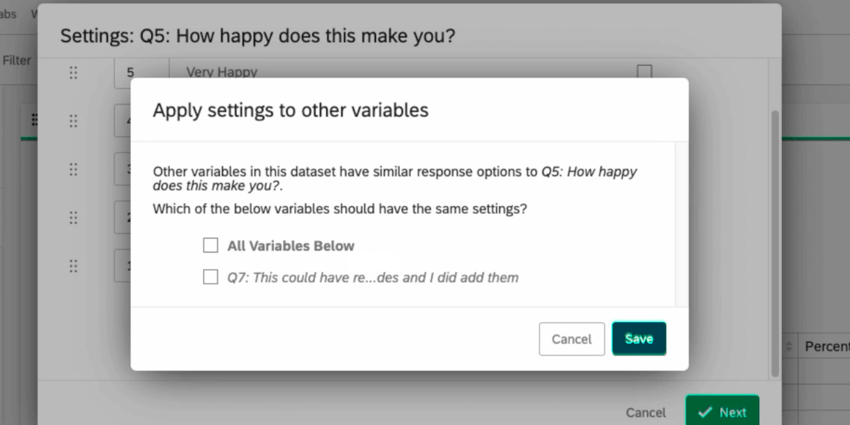This screenshot has width=850, height=425.
Task: Save the apply settings selection
Action: 638,339
